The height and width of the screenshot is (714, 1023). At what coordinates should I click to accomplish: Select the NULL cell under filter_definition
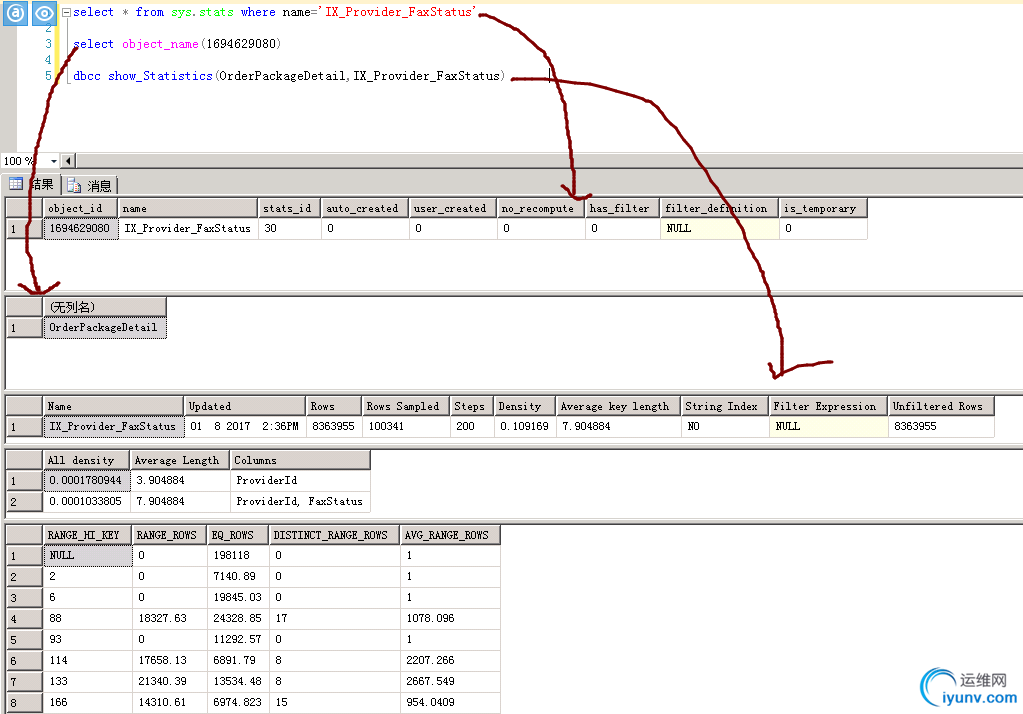(719, 228)
